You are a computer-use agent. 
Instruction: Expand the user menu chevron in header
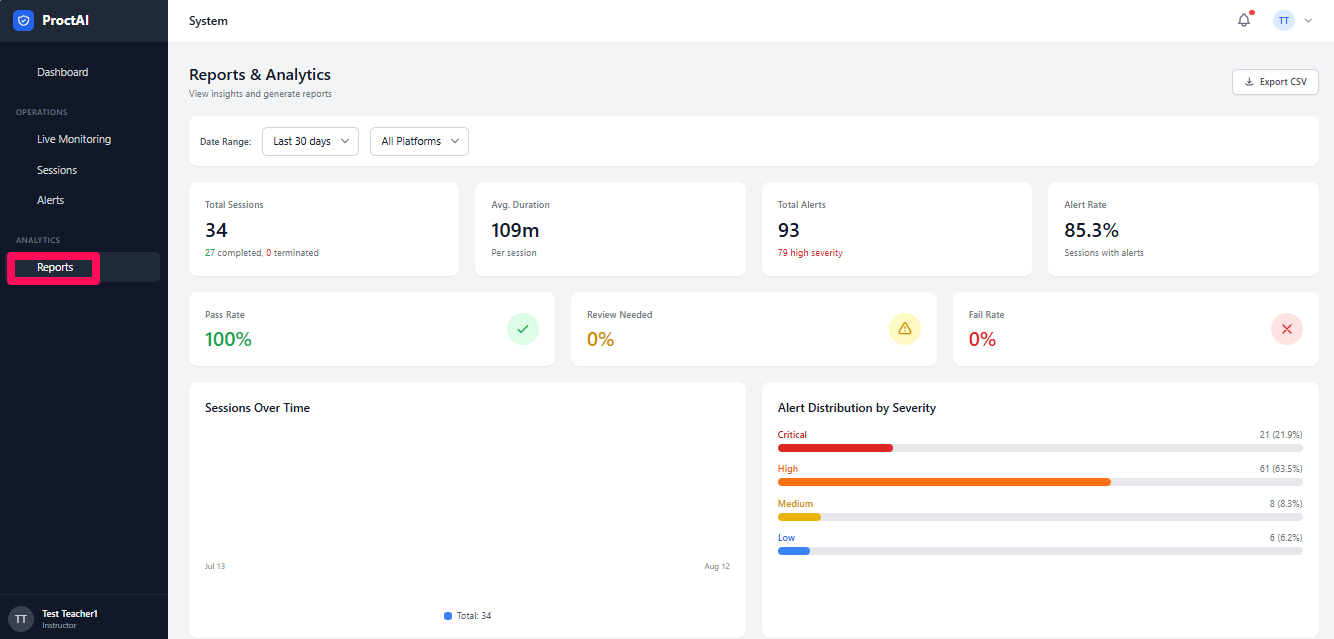1308,20
